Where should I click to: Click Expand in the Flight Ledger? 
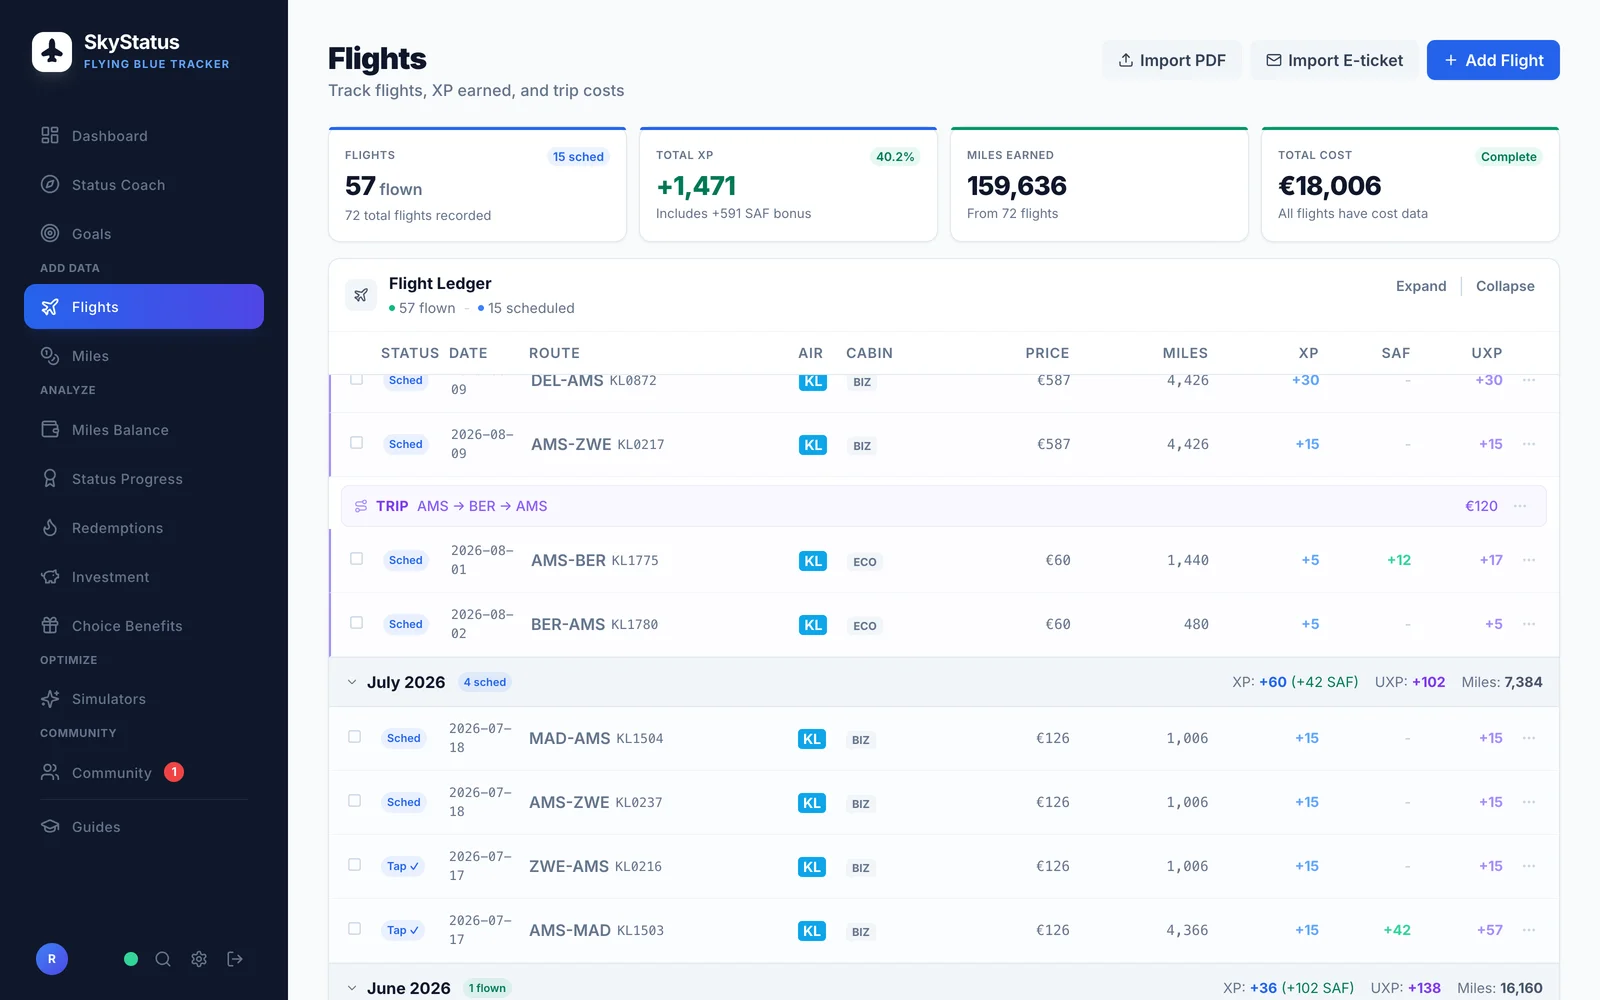coord(1421,286)
